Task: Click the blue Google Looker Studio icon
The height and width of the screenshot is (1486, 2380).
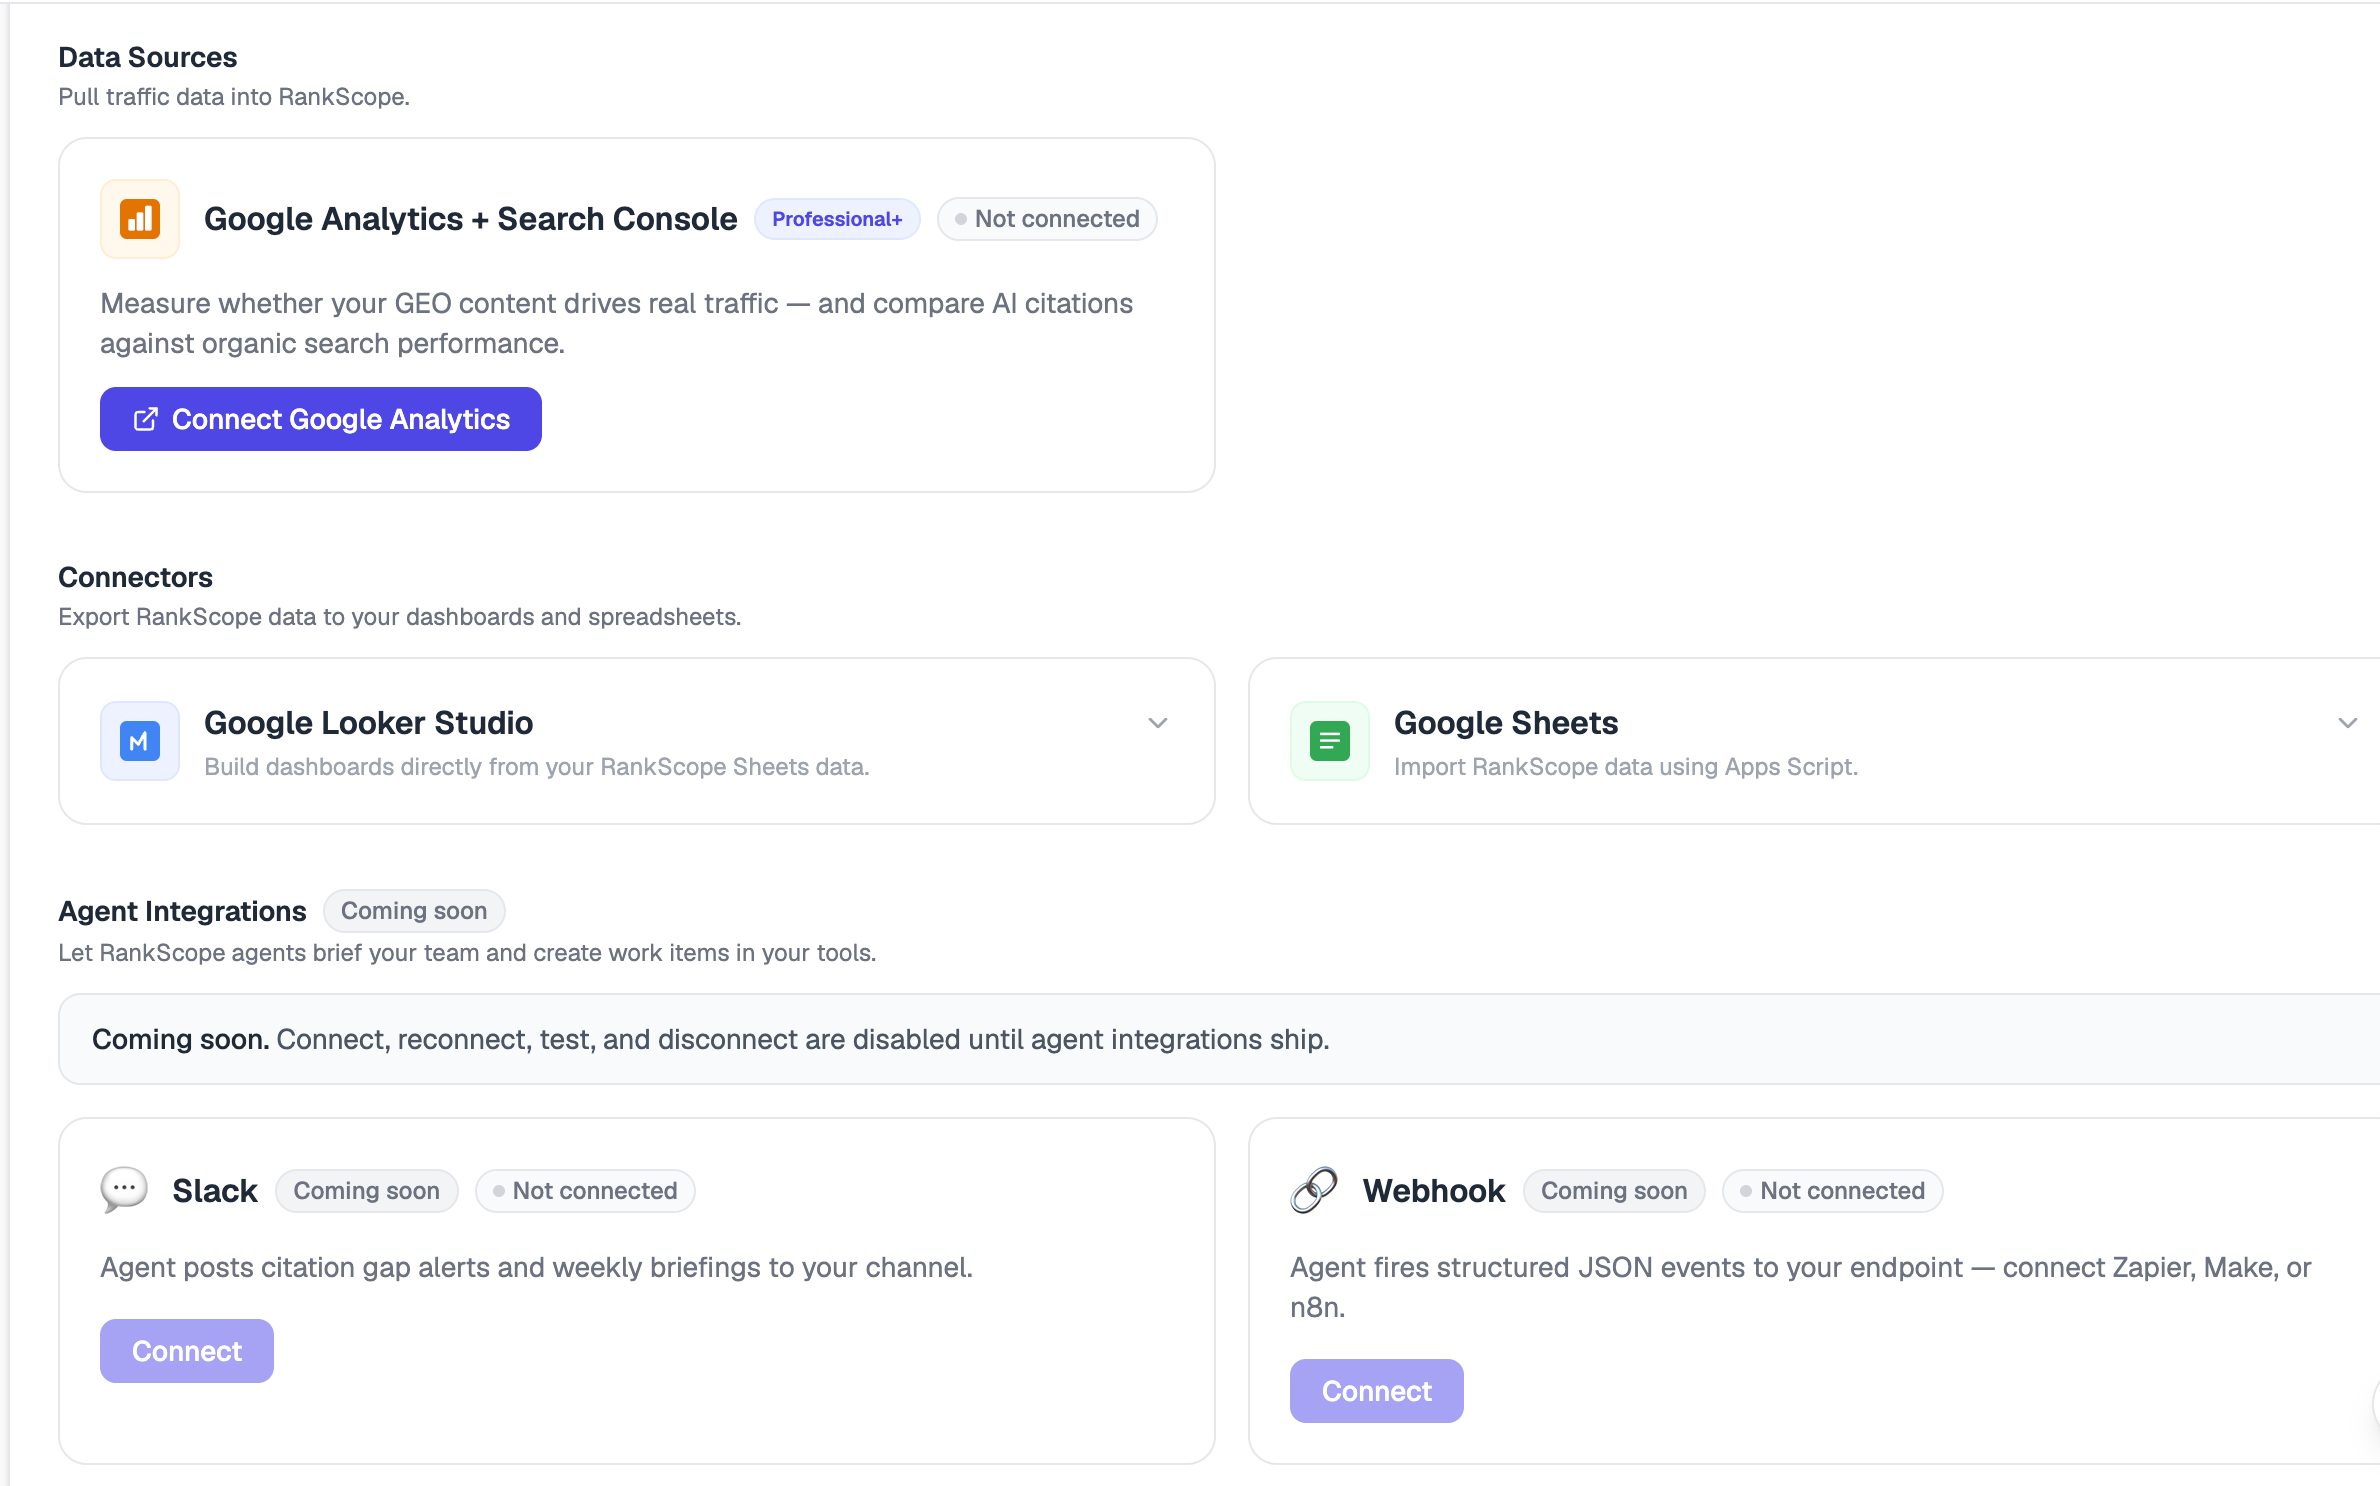Action: (x=140, y=741)
